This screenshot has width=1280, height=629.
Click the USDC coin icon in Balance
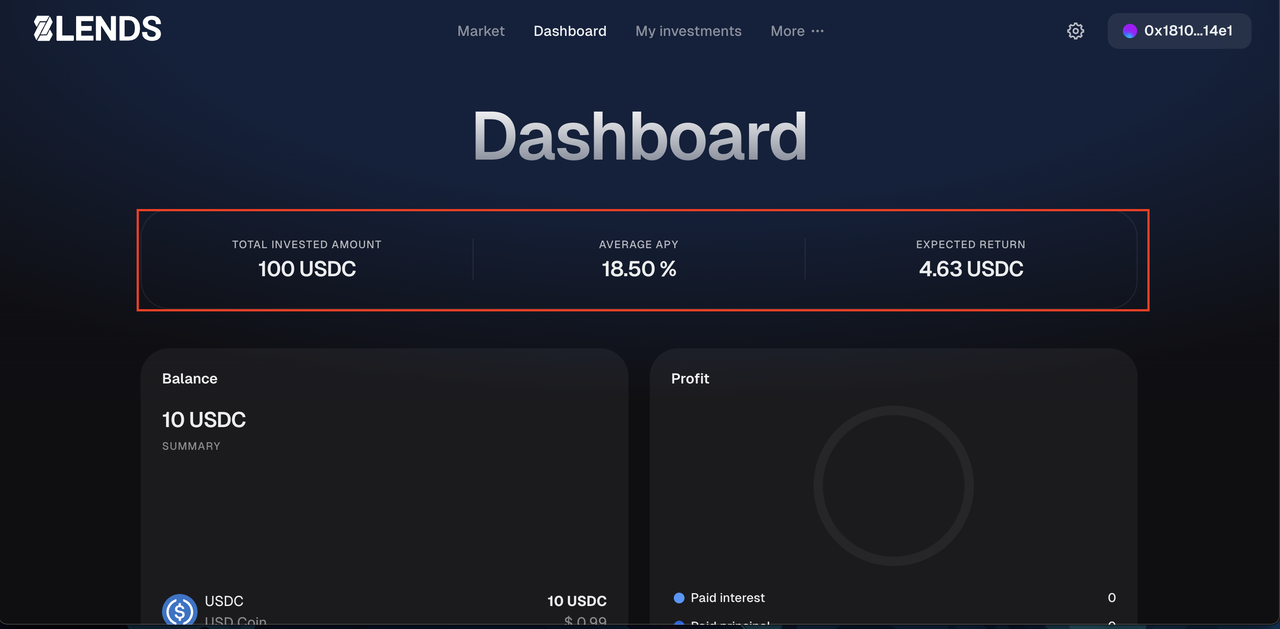point(180,610)
